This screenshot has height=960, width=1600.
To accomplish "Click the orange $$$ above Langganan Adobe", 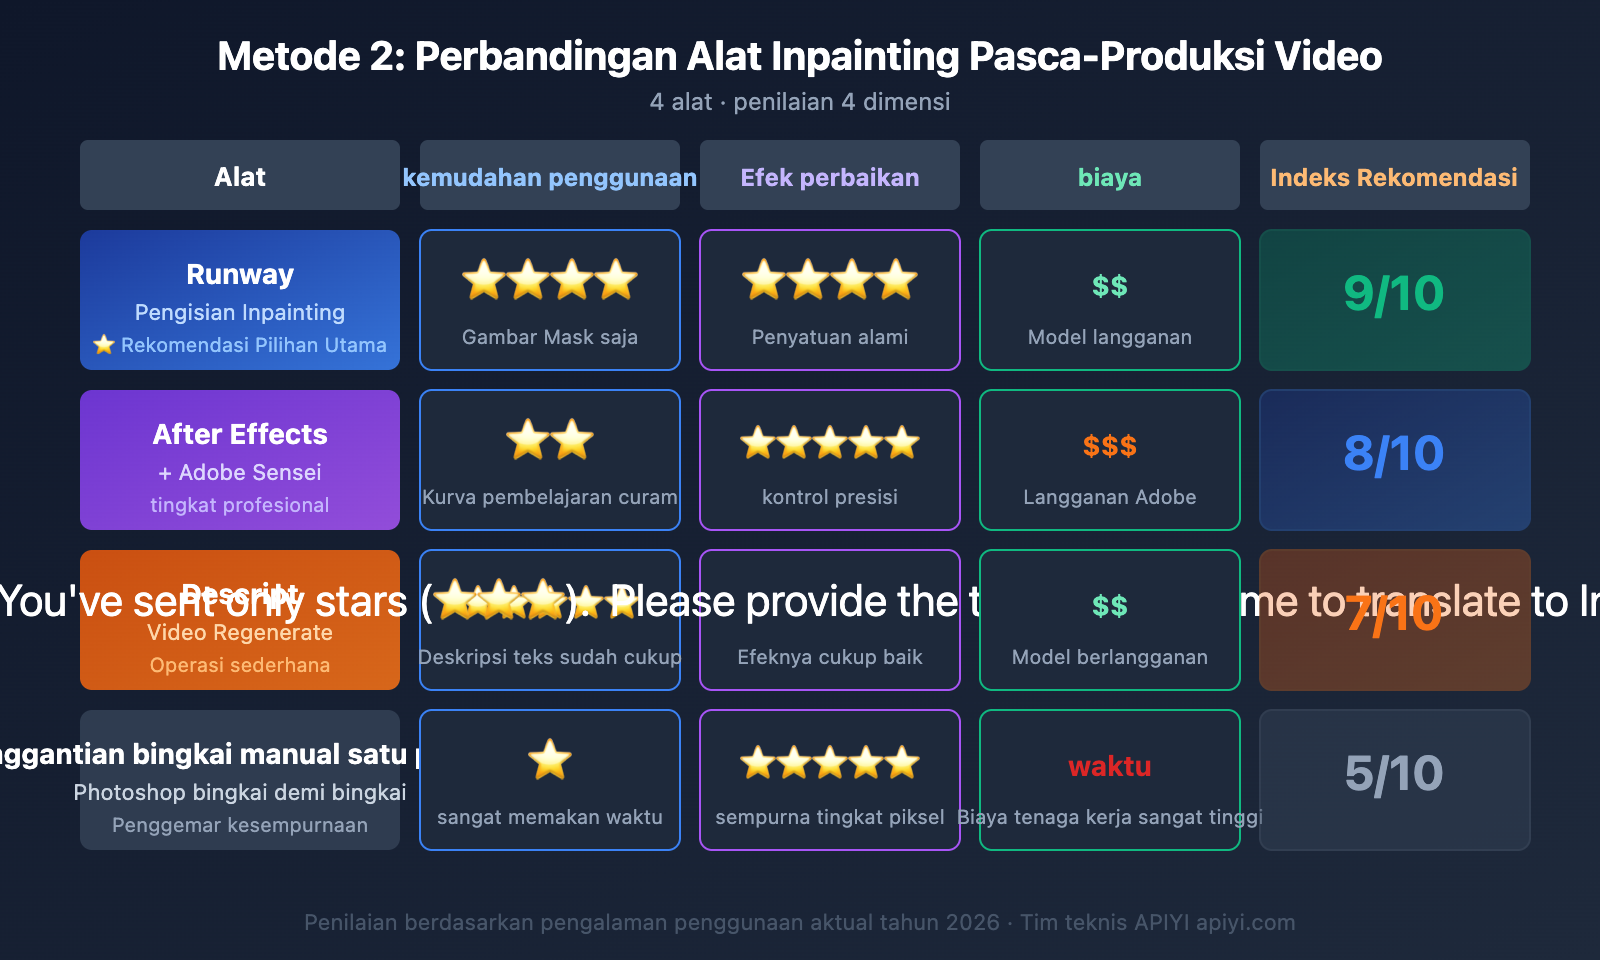I will pyautogui.click(x=1110, y=447).
